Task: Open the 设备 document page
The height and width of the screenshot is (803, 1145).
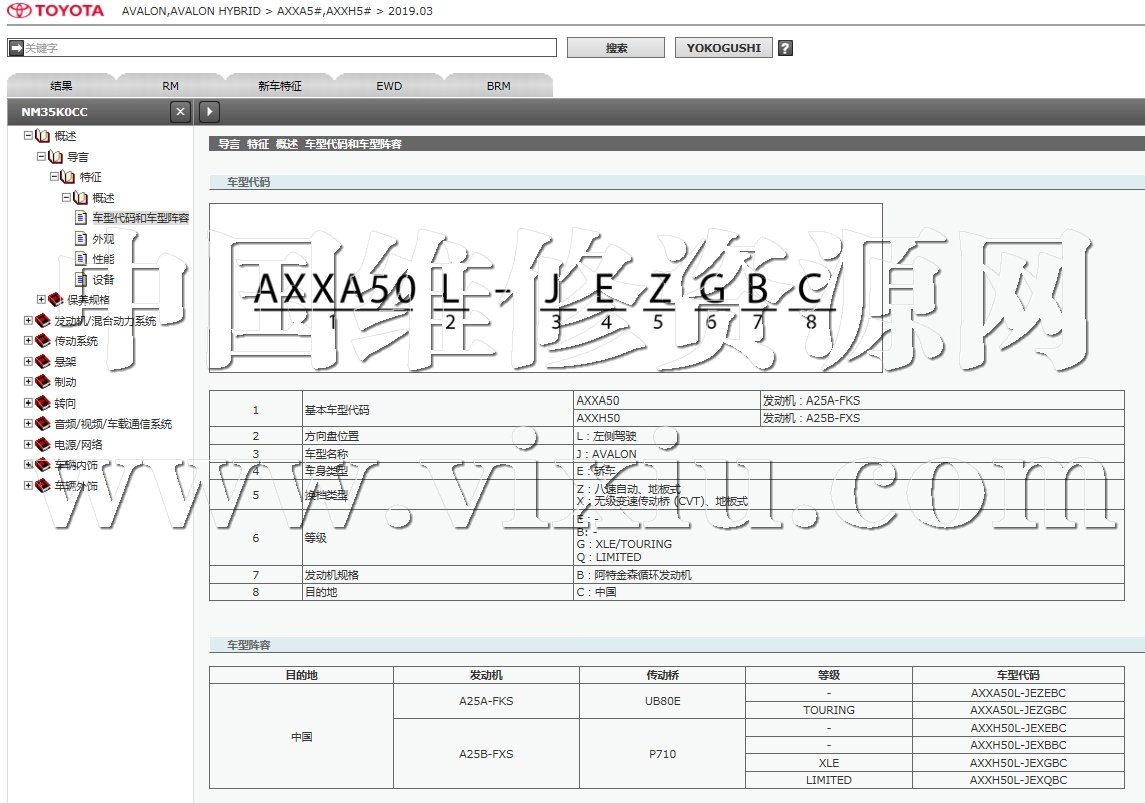Action: (x=103, y=280)
